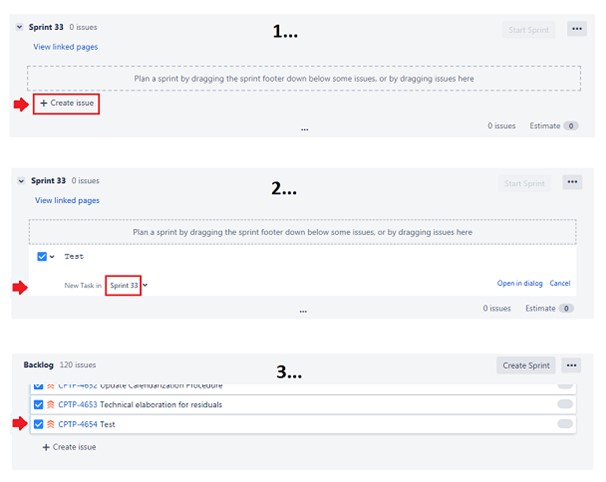Click the plus icon of Backlog Create issue
606x482 pixels.
coord(46,447)
